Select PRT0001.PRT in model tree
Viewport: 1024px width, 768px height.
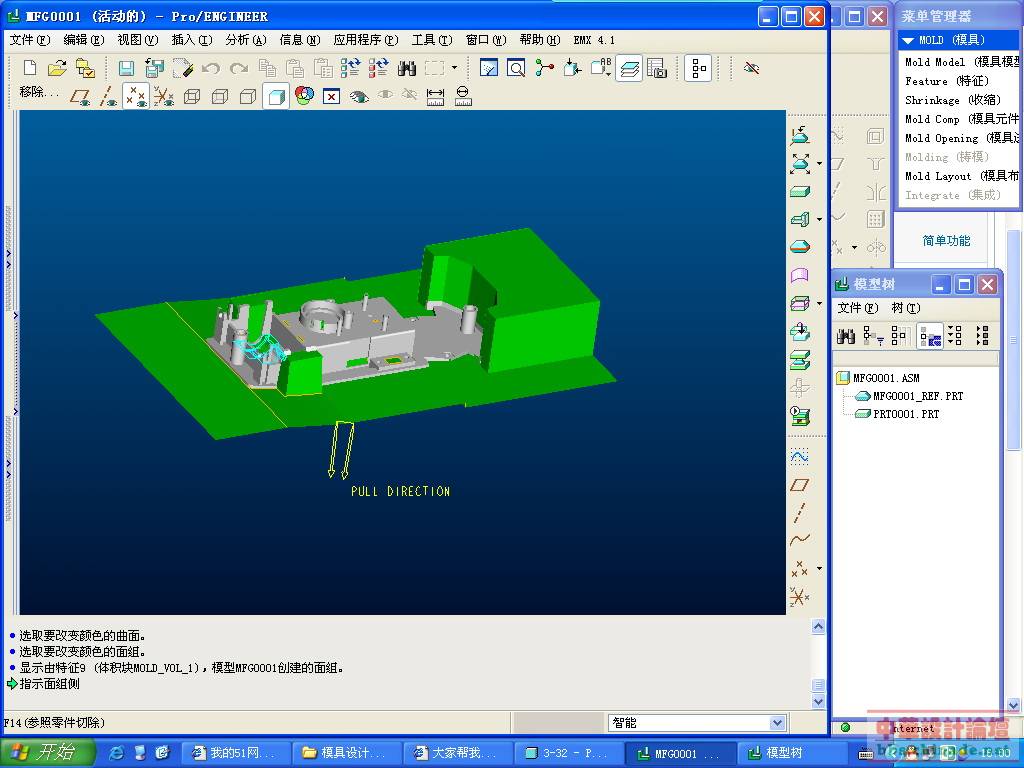click(x=906, y=414)
